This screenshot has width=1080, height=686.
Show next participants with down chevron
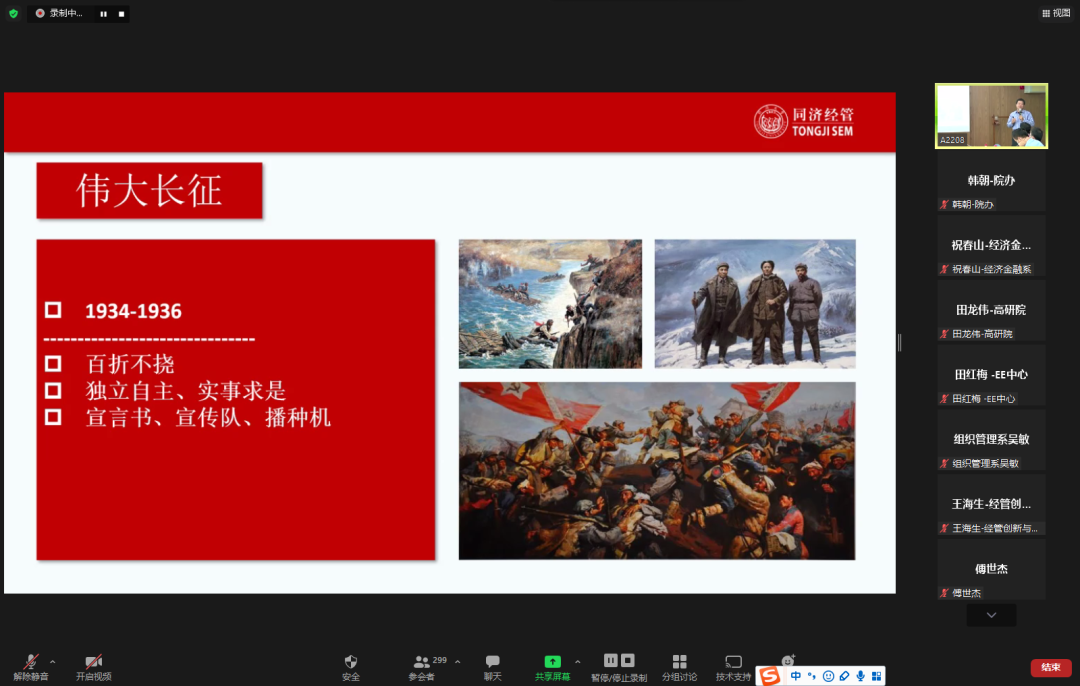click(x=991, y=615)
